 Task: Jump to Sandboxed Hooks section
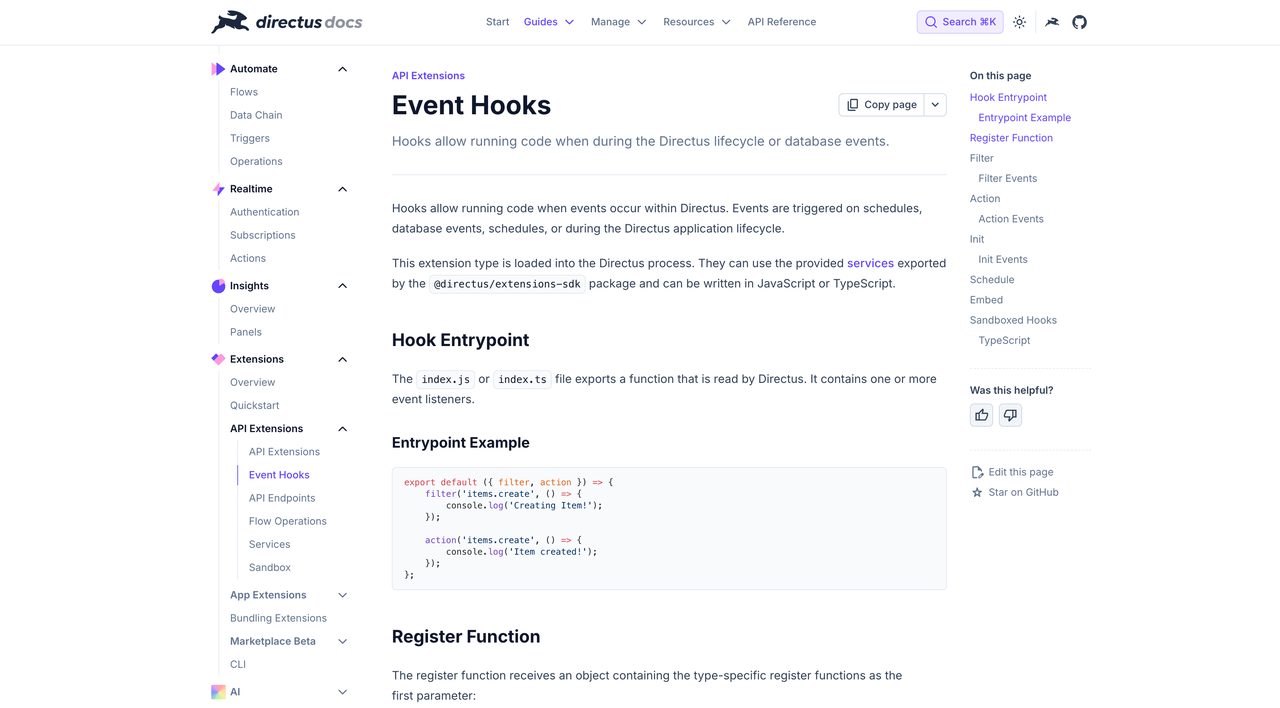[x=1012, y=320]
